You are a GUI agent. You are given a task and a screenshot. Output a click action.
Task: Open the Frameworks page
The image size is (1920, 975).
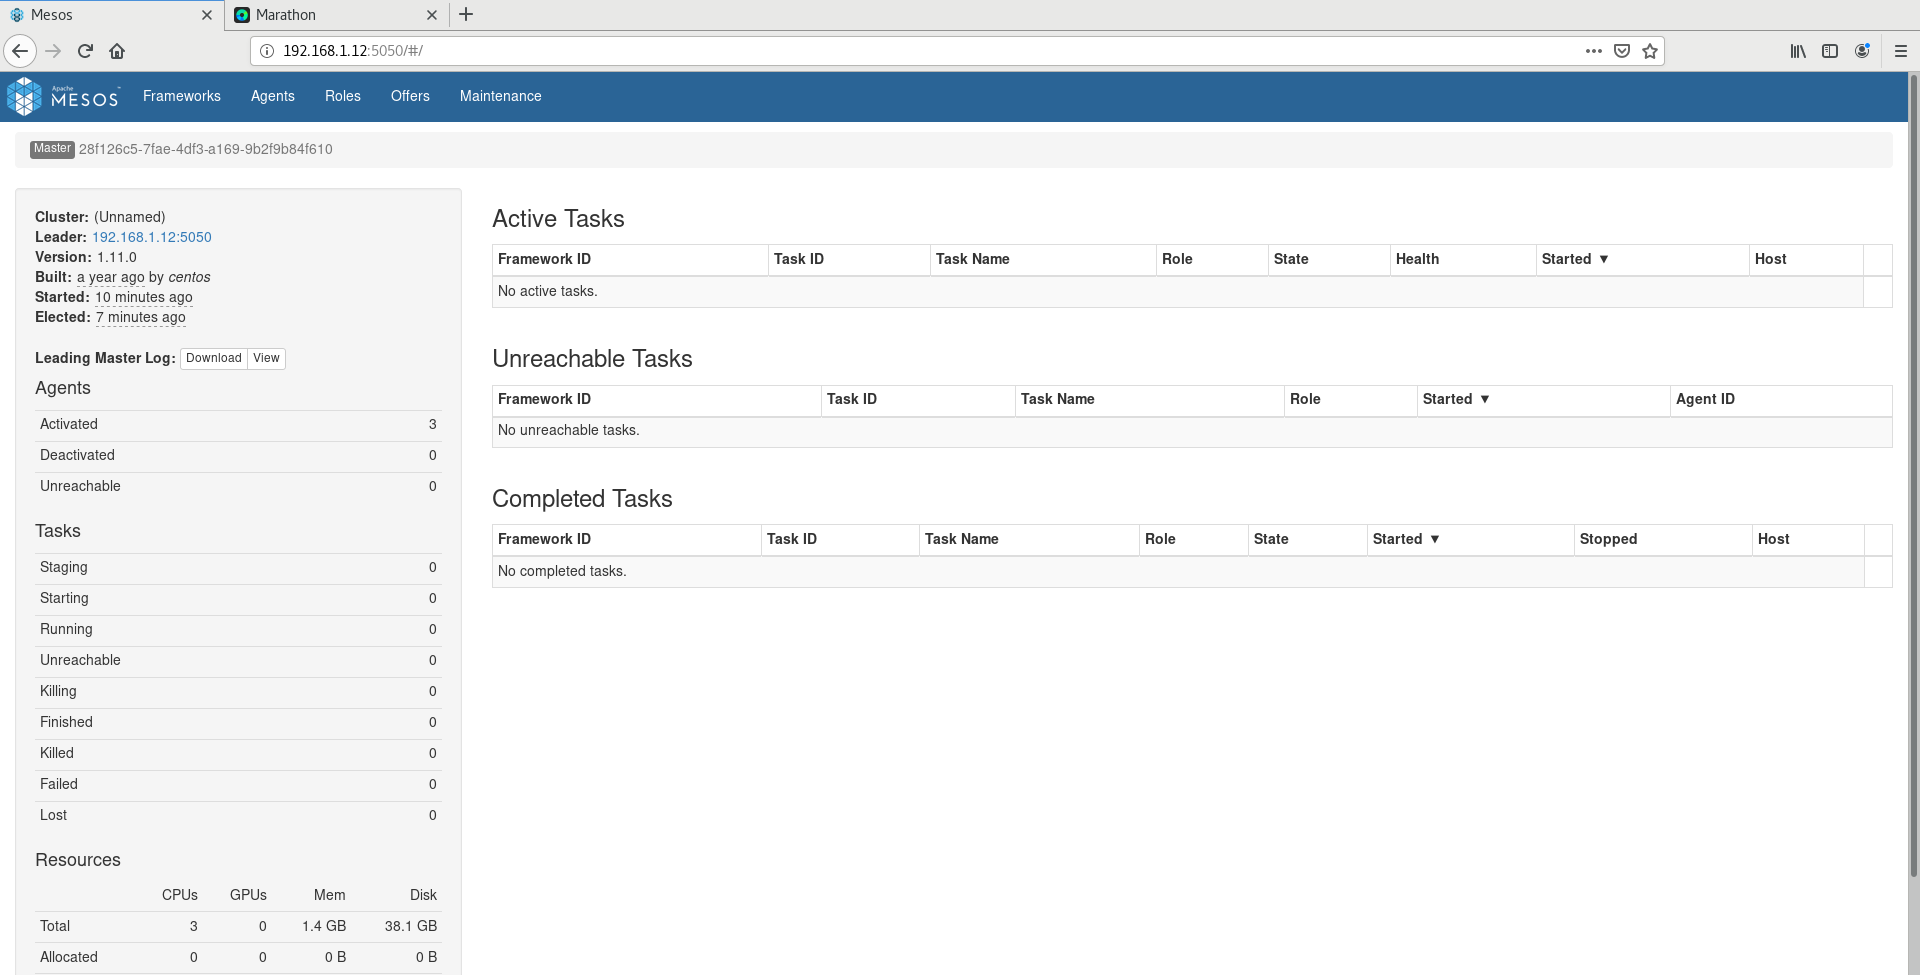[182, 96]
